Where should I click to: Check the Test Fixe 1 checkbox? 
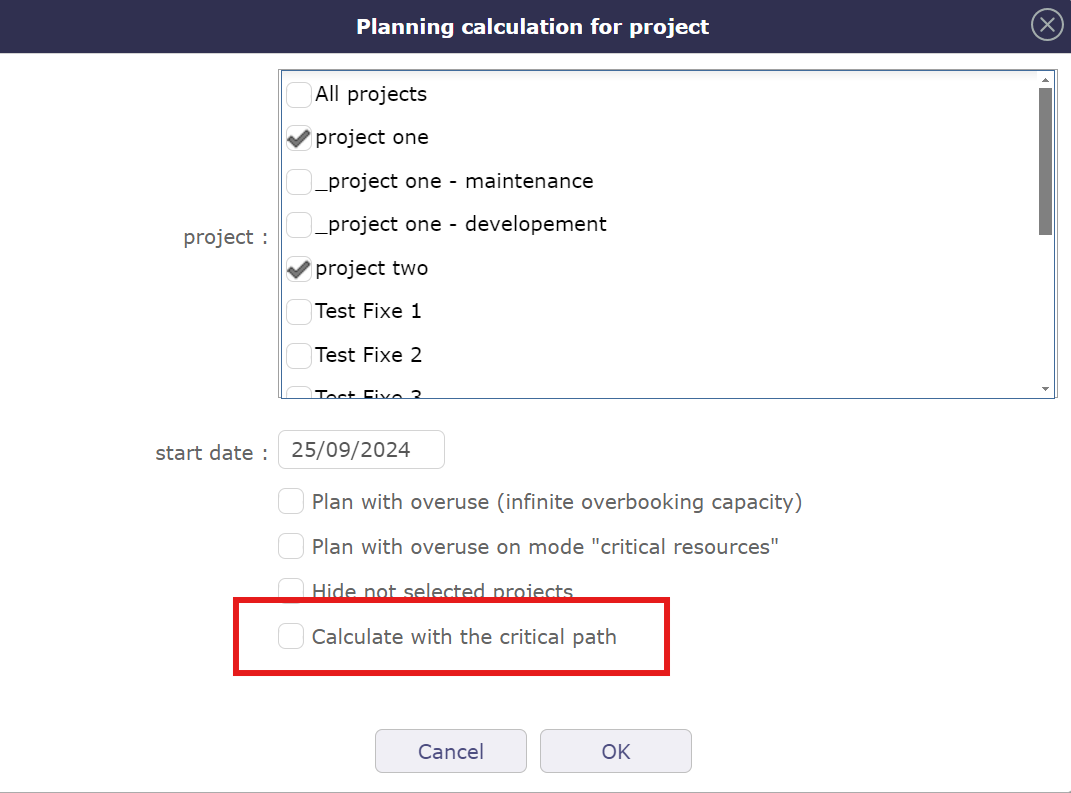point(298,312)
